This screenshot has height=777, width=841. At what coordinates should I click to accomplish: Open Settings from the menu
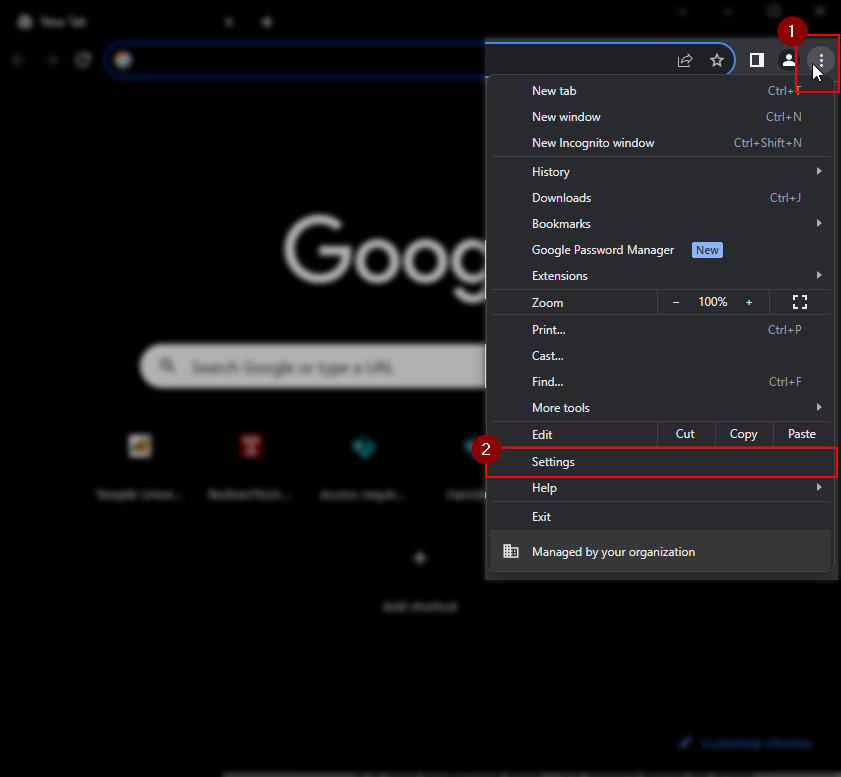click(x=554, y=462)
